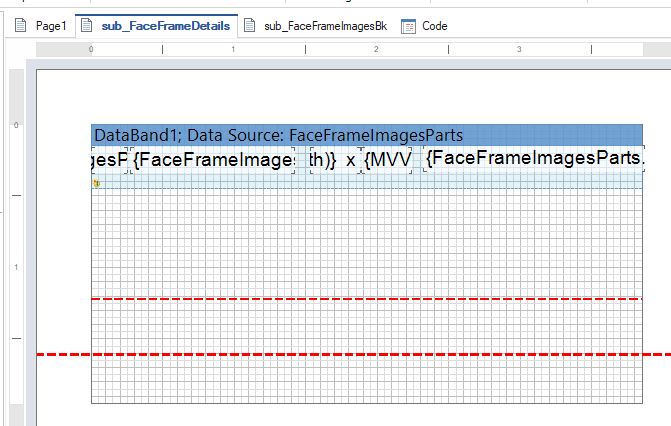Select the sub_FaceFrameDetails tab
This screenshot has height=426, width=671.
(x=157, y=26)
